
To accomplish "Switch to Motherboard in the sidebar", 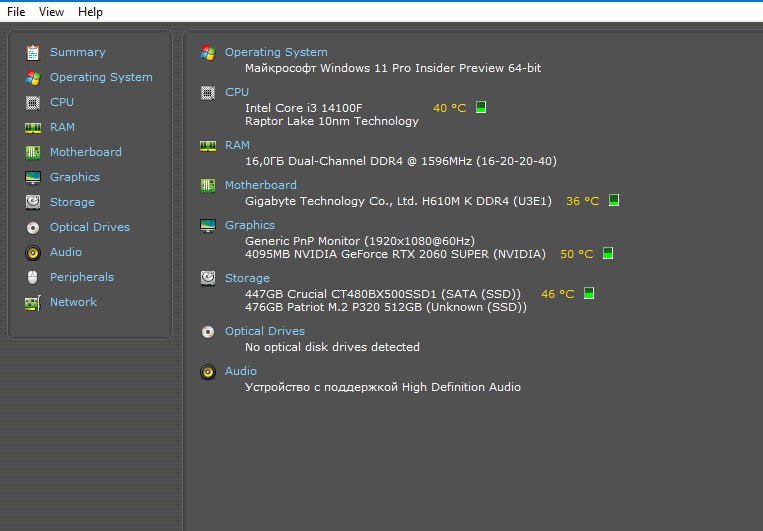I will point(86,152).
